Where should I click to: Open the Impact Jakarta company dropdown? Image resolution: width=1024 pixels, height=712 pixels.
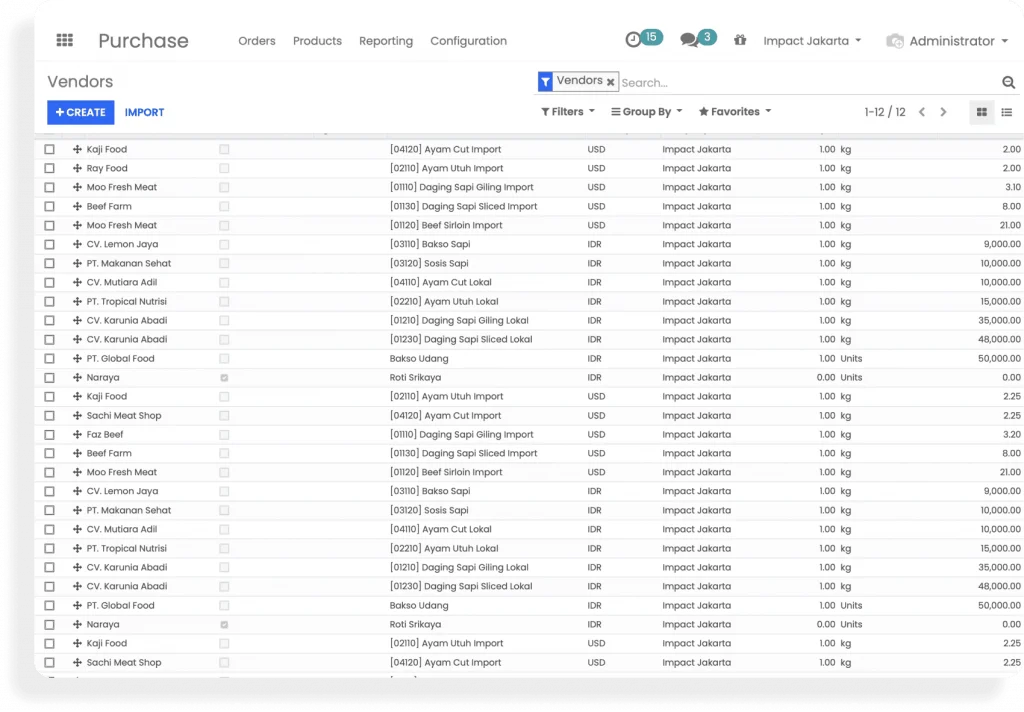(x=812, y=40)
